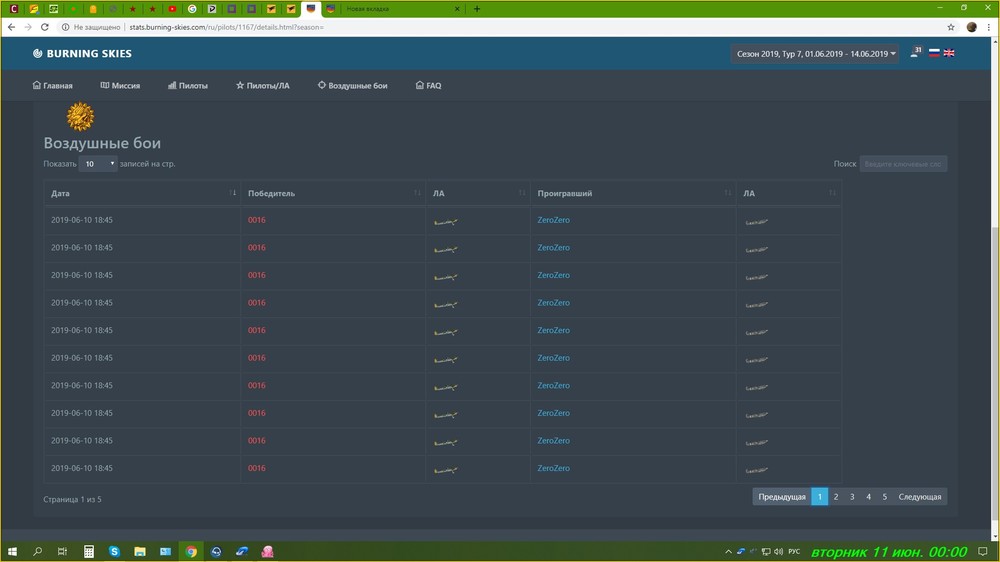Select pagination page 1

tap(820, 497)
